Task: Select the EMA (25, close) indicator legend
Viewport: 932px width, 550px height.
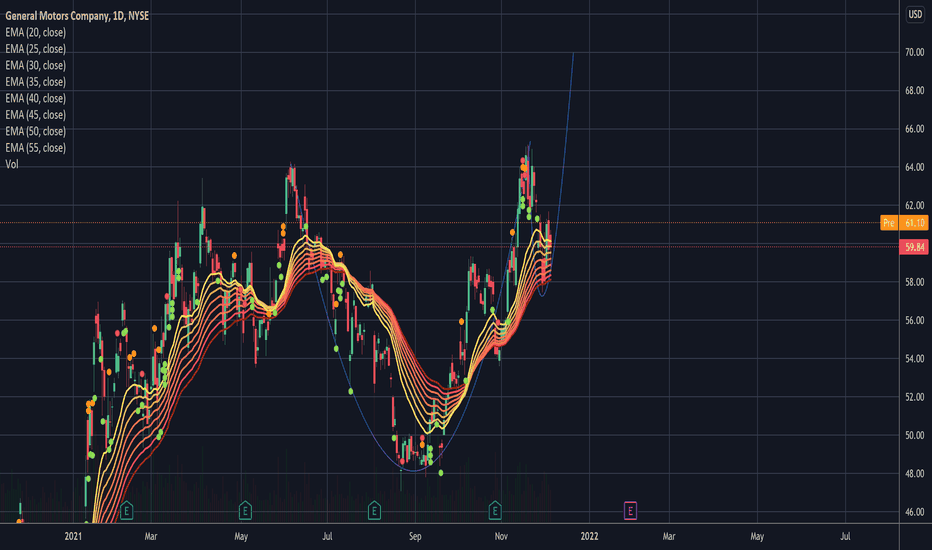Action: 36,49
